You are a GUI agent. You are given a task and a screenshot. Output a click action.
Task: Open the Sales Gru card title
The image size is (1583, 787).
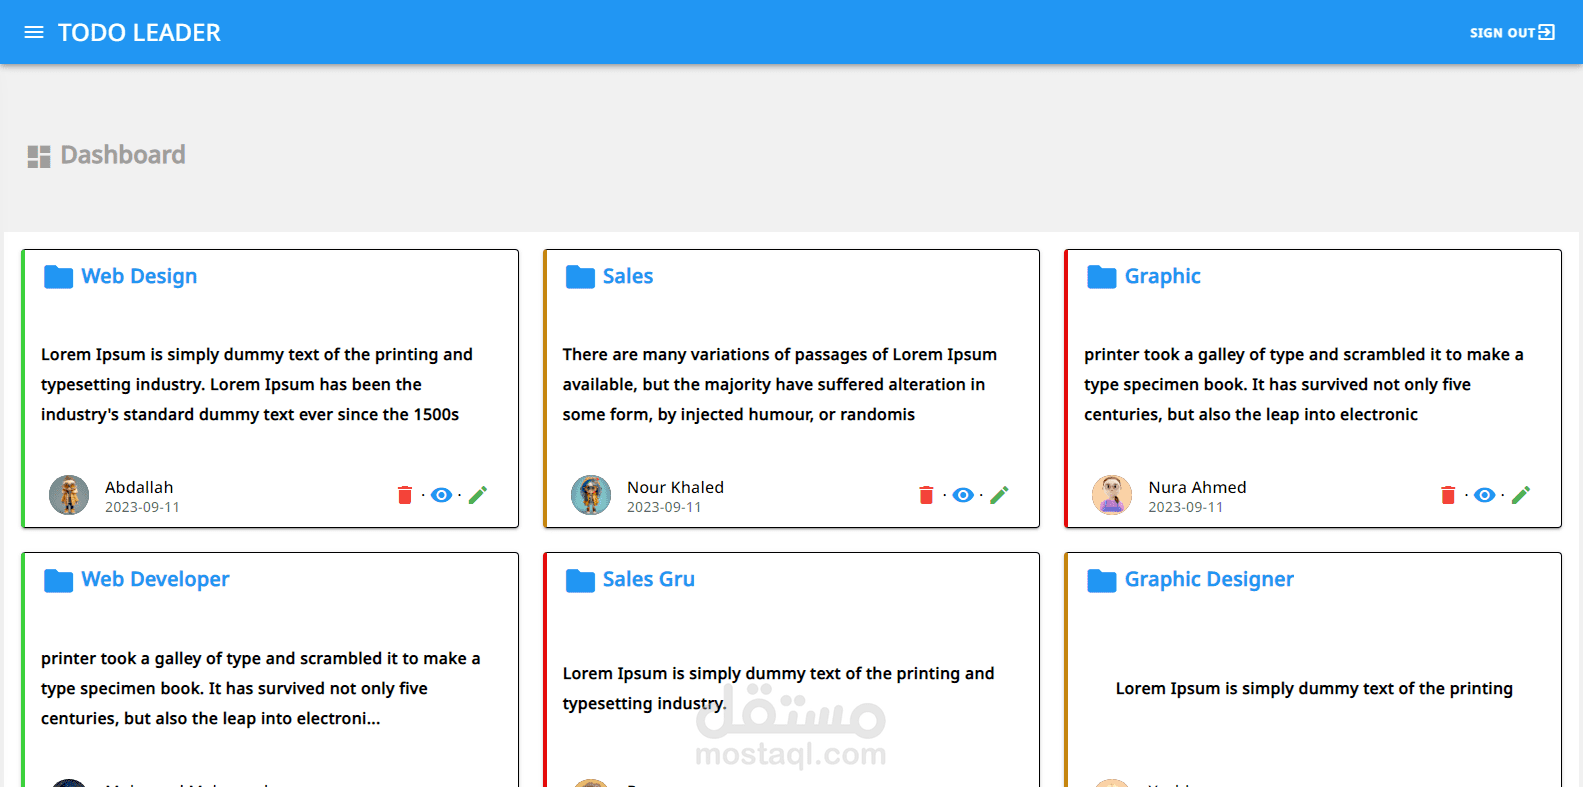pyautogui.click(x=649, y=579)
